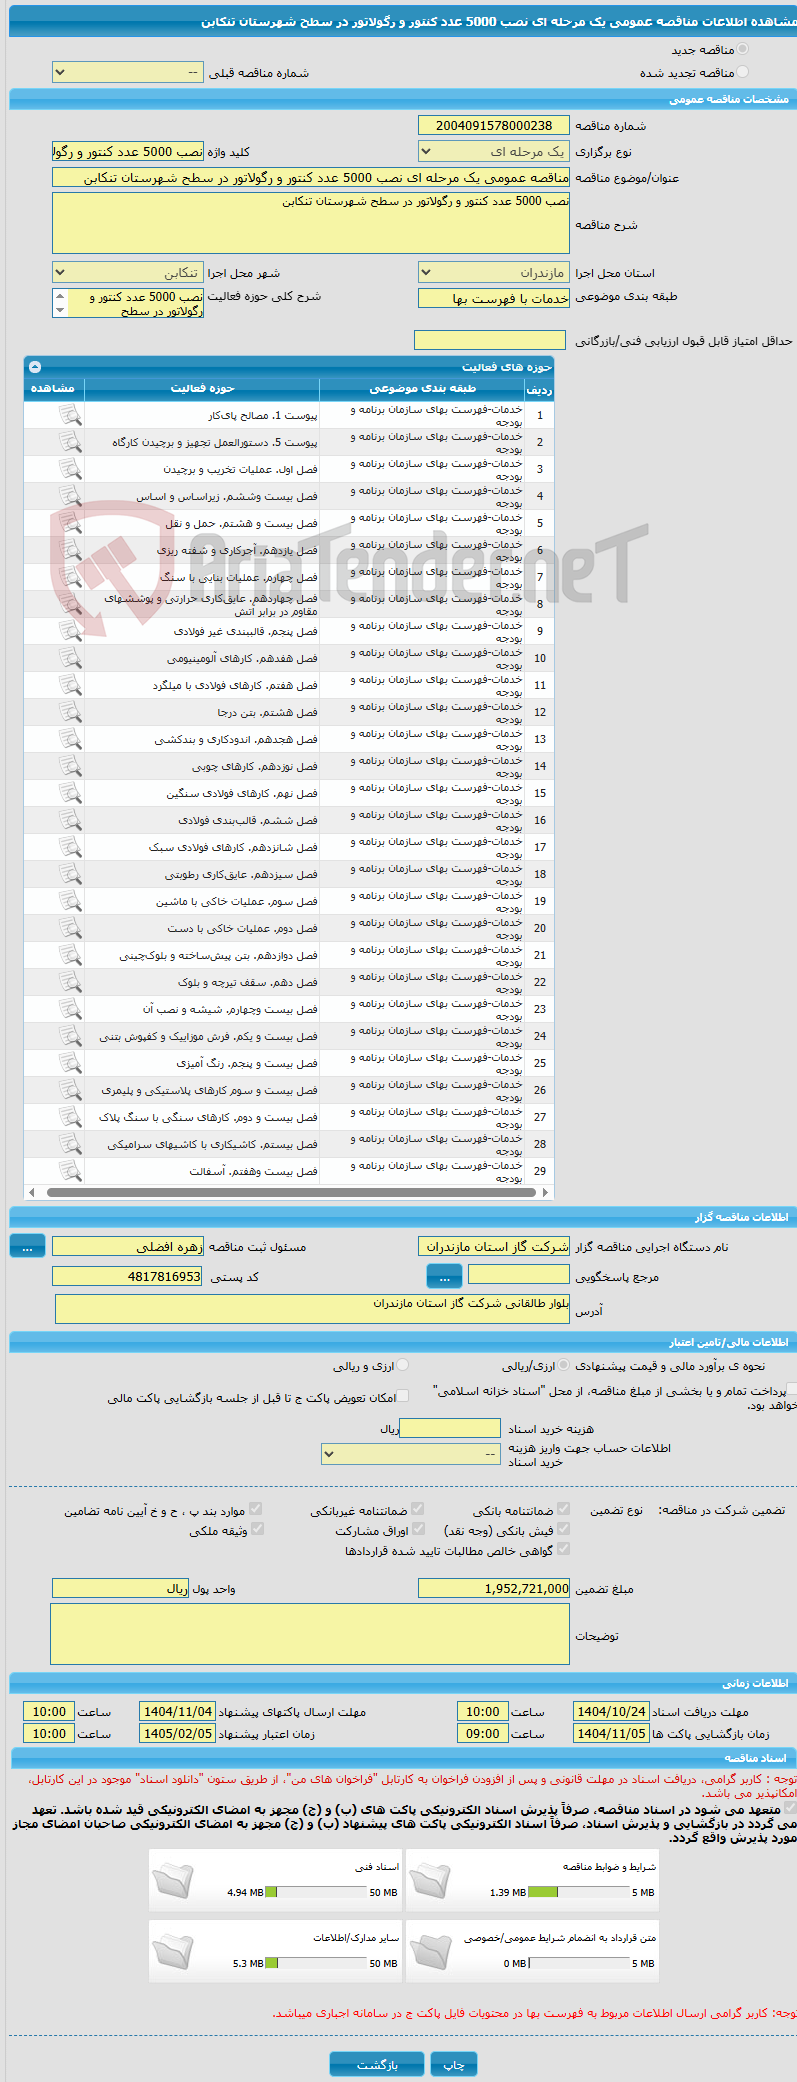The width and height of the screenshot is (797, 2082).
Task: Click the طبقه بندی موضوعی column header
Action: pyautogui.click(x=423, y=388)
